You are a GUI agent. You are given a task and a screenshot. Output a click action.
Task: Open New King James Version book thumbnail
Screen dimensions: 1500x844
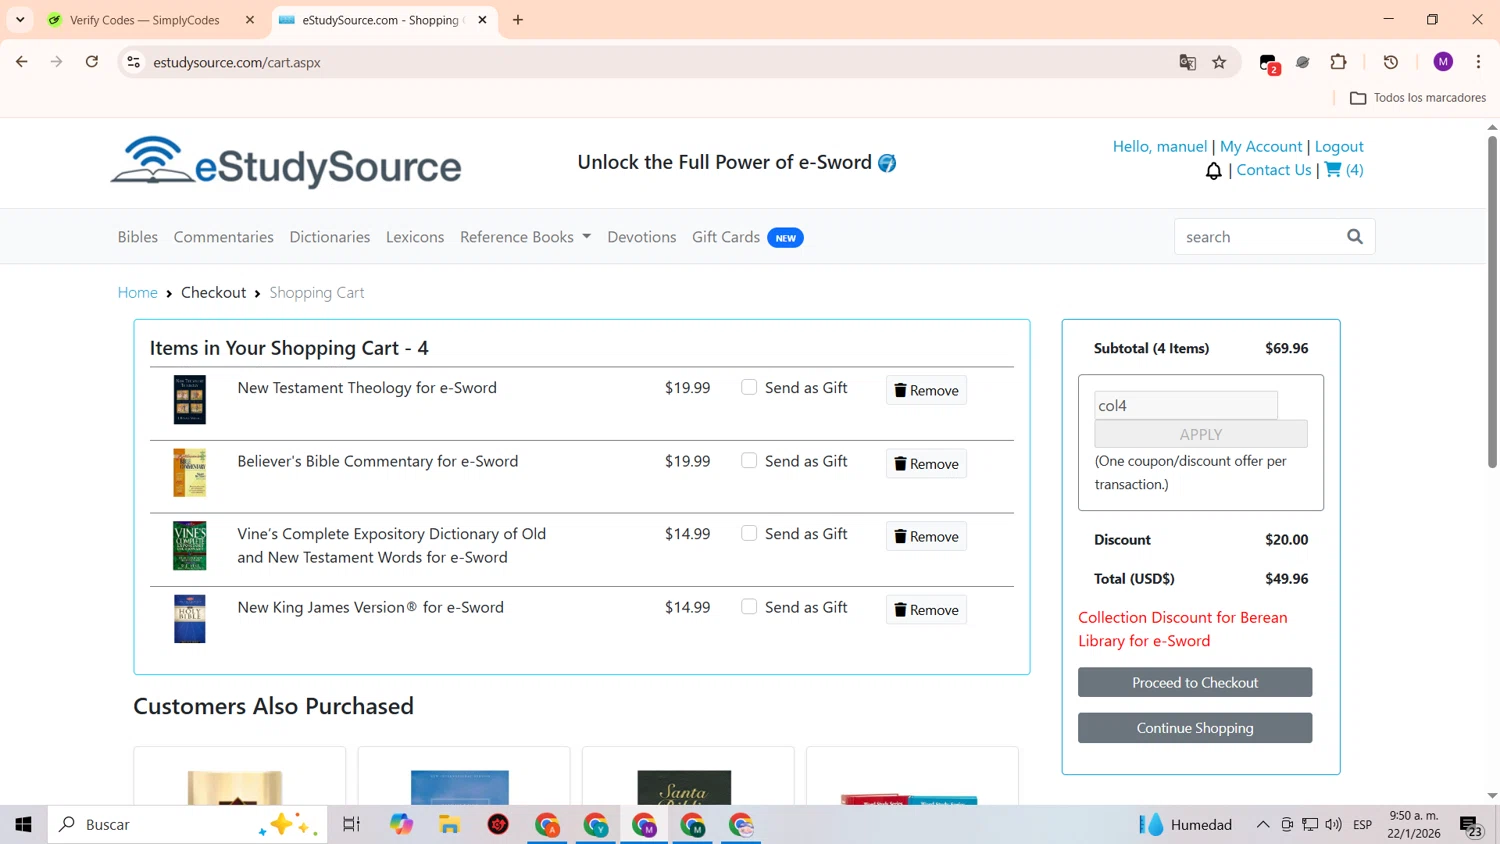click(x=189, y=619)
